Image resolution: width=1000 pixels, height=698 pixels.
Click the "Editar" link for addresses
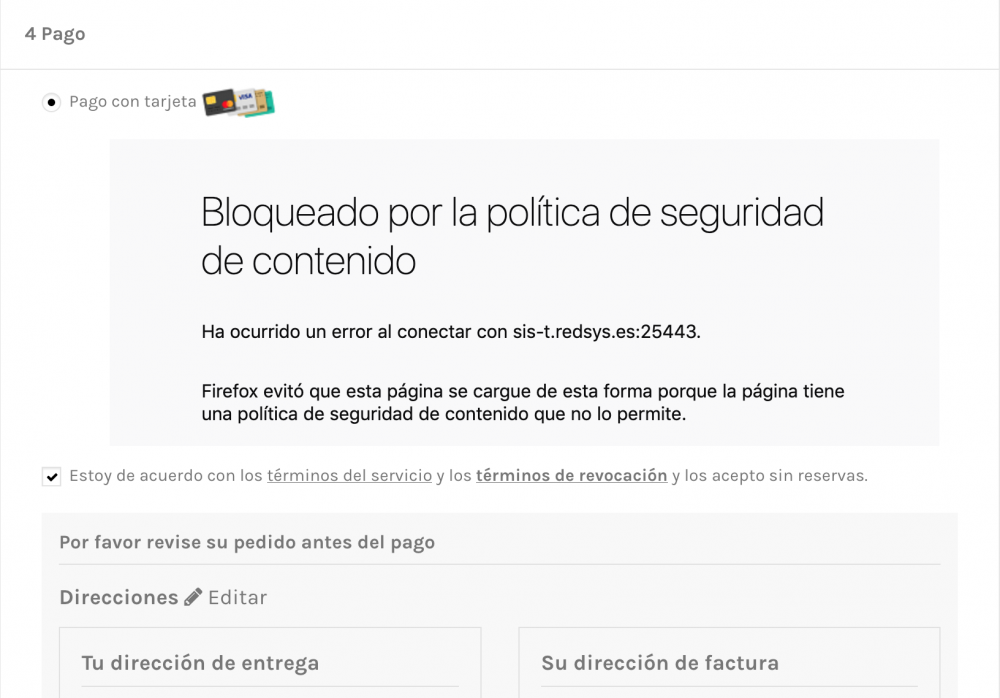(237, 597)
